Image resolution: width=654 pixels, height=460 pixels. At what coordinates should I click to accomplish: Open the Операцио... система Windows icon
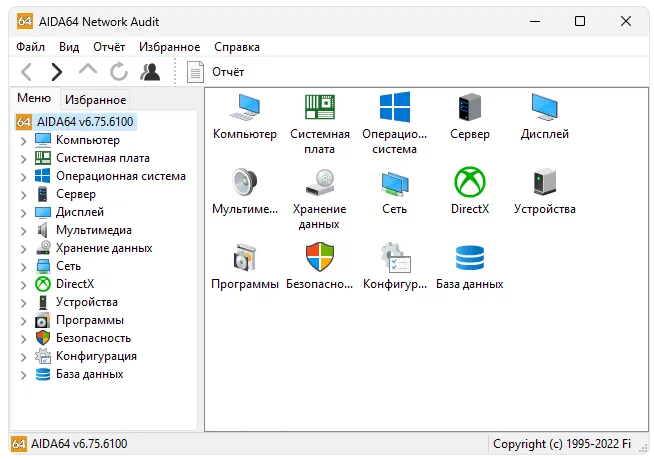[395, 107]
